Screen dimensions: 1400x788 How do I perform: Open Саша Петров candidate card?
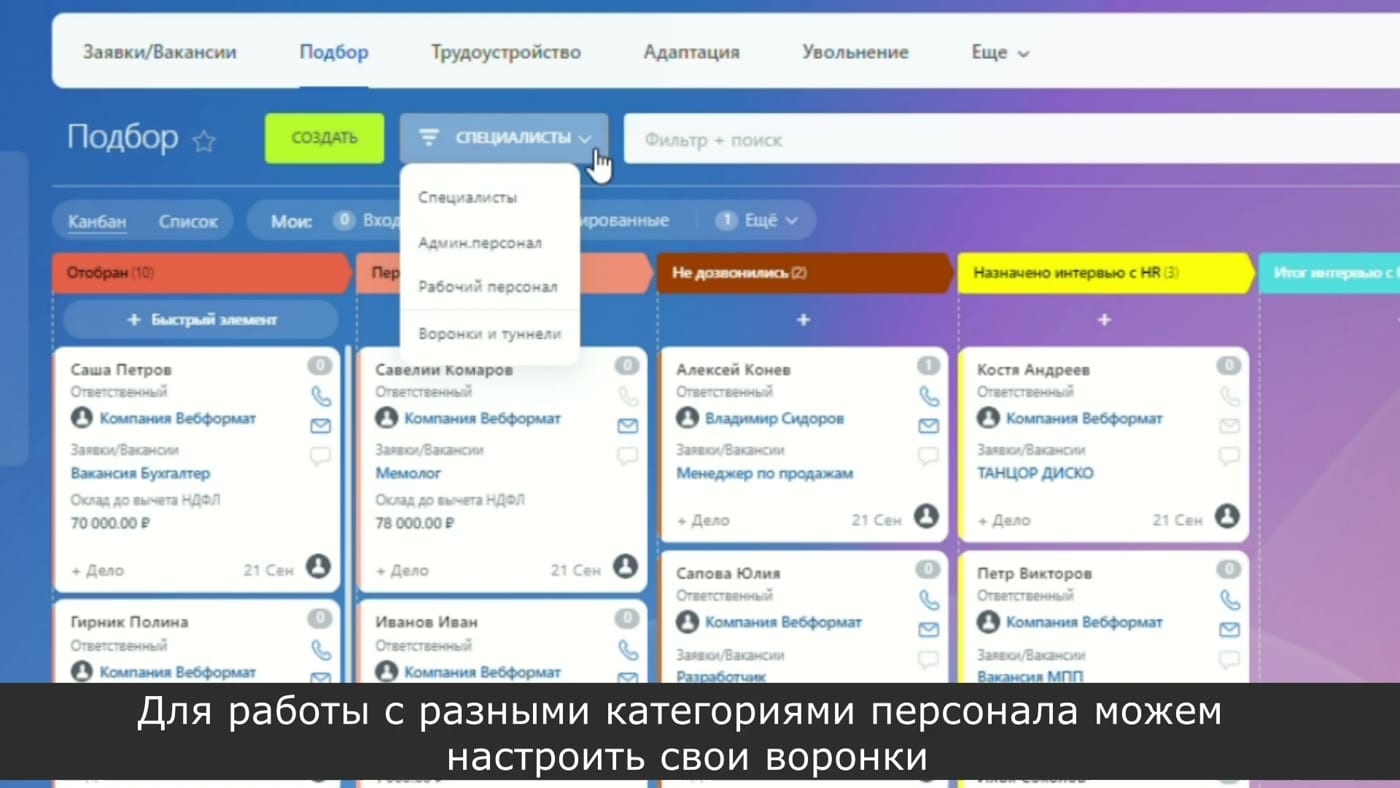[x=121, y=370]
